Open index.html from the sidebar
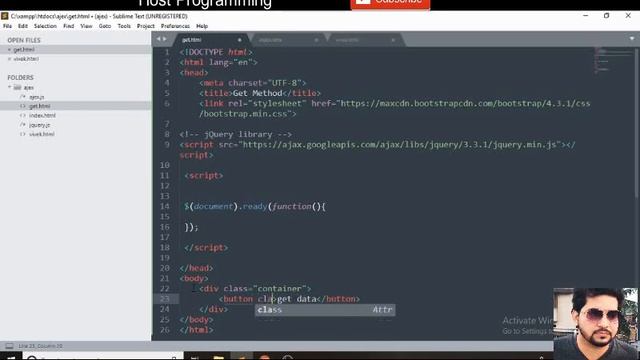640x360 pixels. click(42, 116)
